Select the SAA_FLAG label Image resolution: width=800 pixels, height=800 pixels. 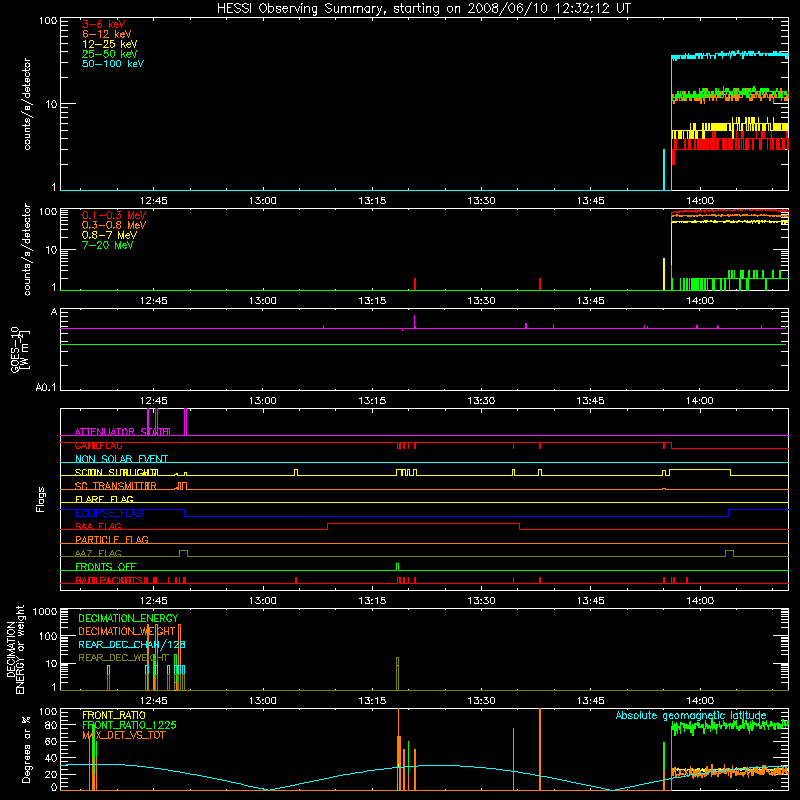98,526
